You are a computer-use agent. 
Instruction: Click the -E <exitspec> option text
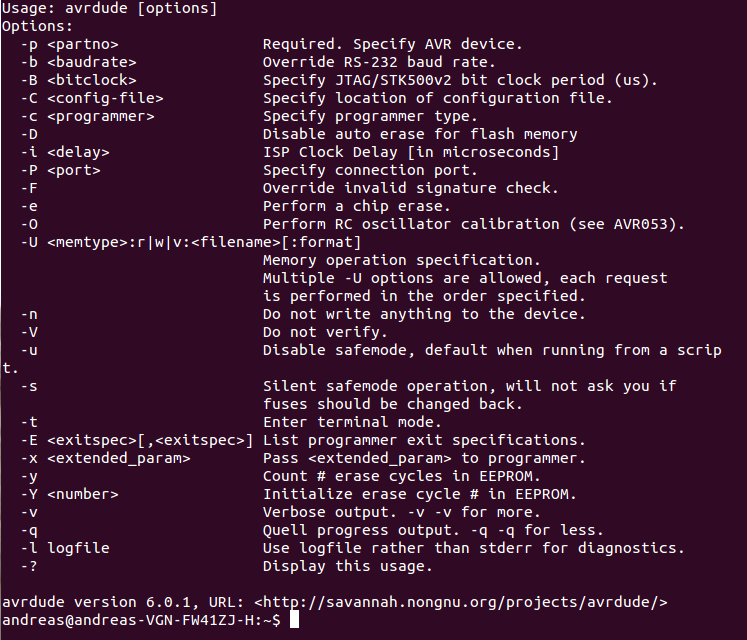(x=136, y=440)
